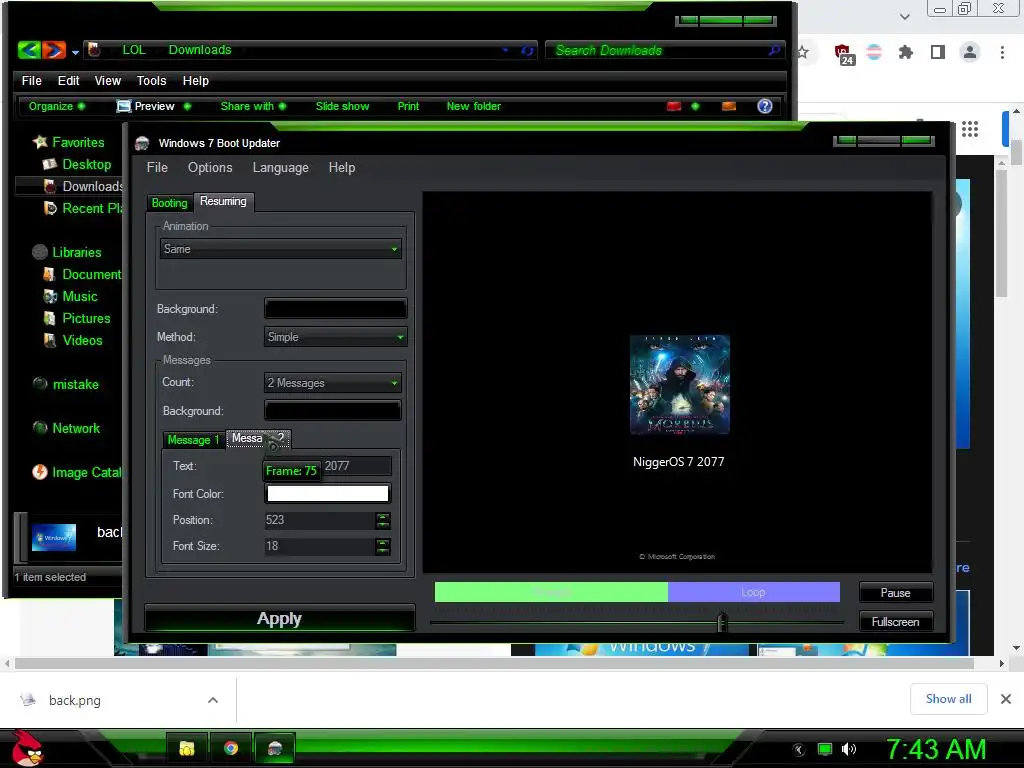Open the Method dropdown set to Simple
This screenshot has width=1024, height=768.
click(x=336, y=337)
